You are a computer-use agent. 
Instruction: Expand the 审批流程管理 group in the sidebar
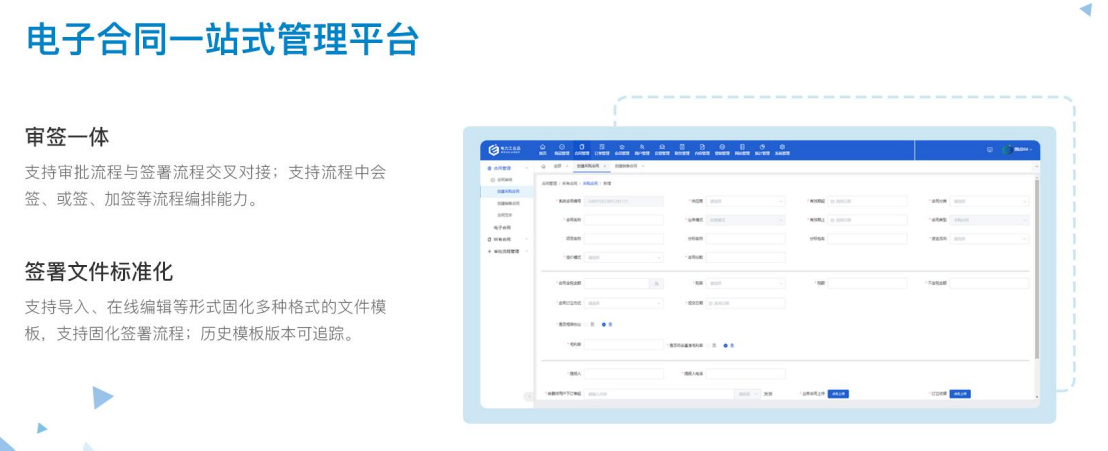pyautogui.click(x=526, y=251)
